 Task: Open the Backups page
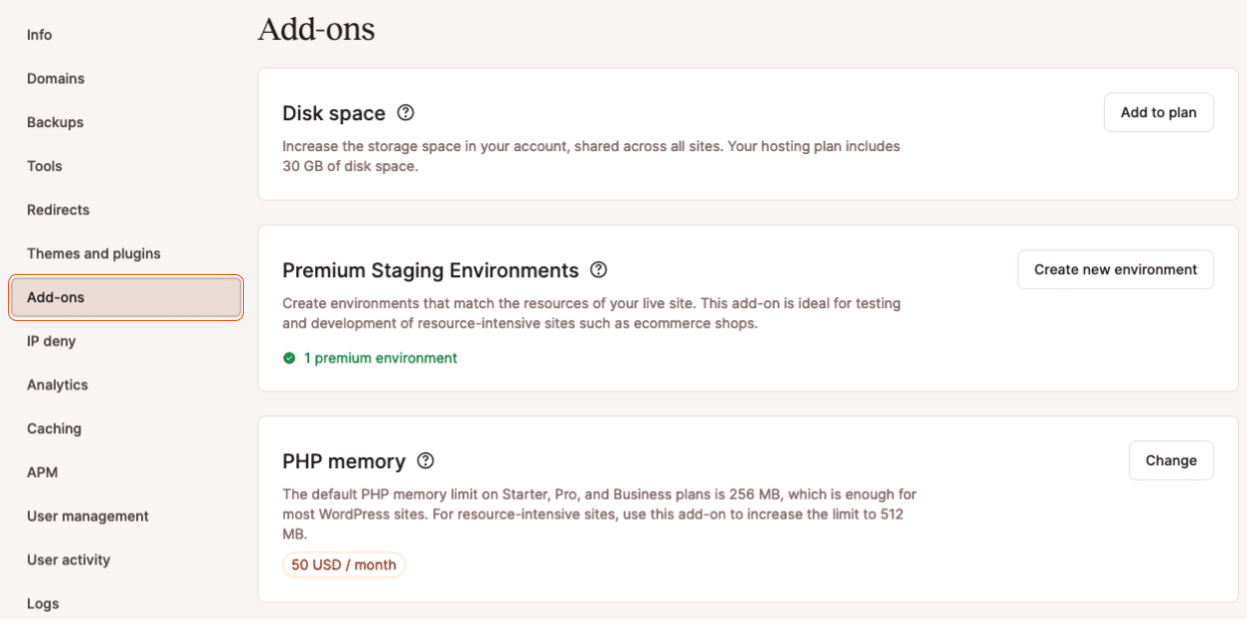(x=55, y=122)
